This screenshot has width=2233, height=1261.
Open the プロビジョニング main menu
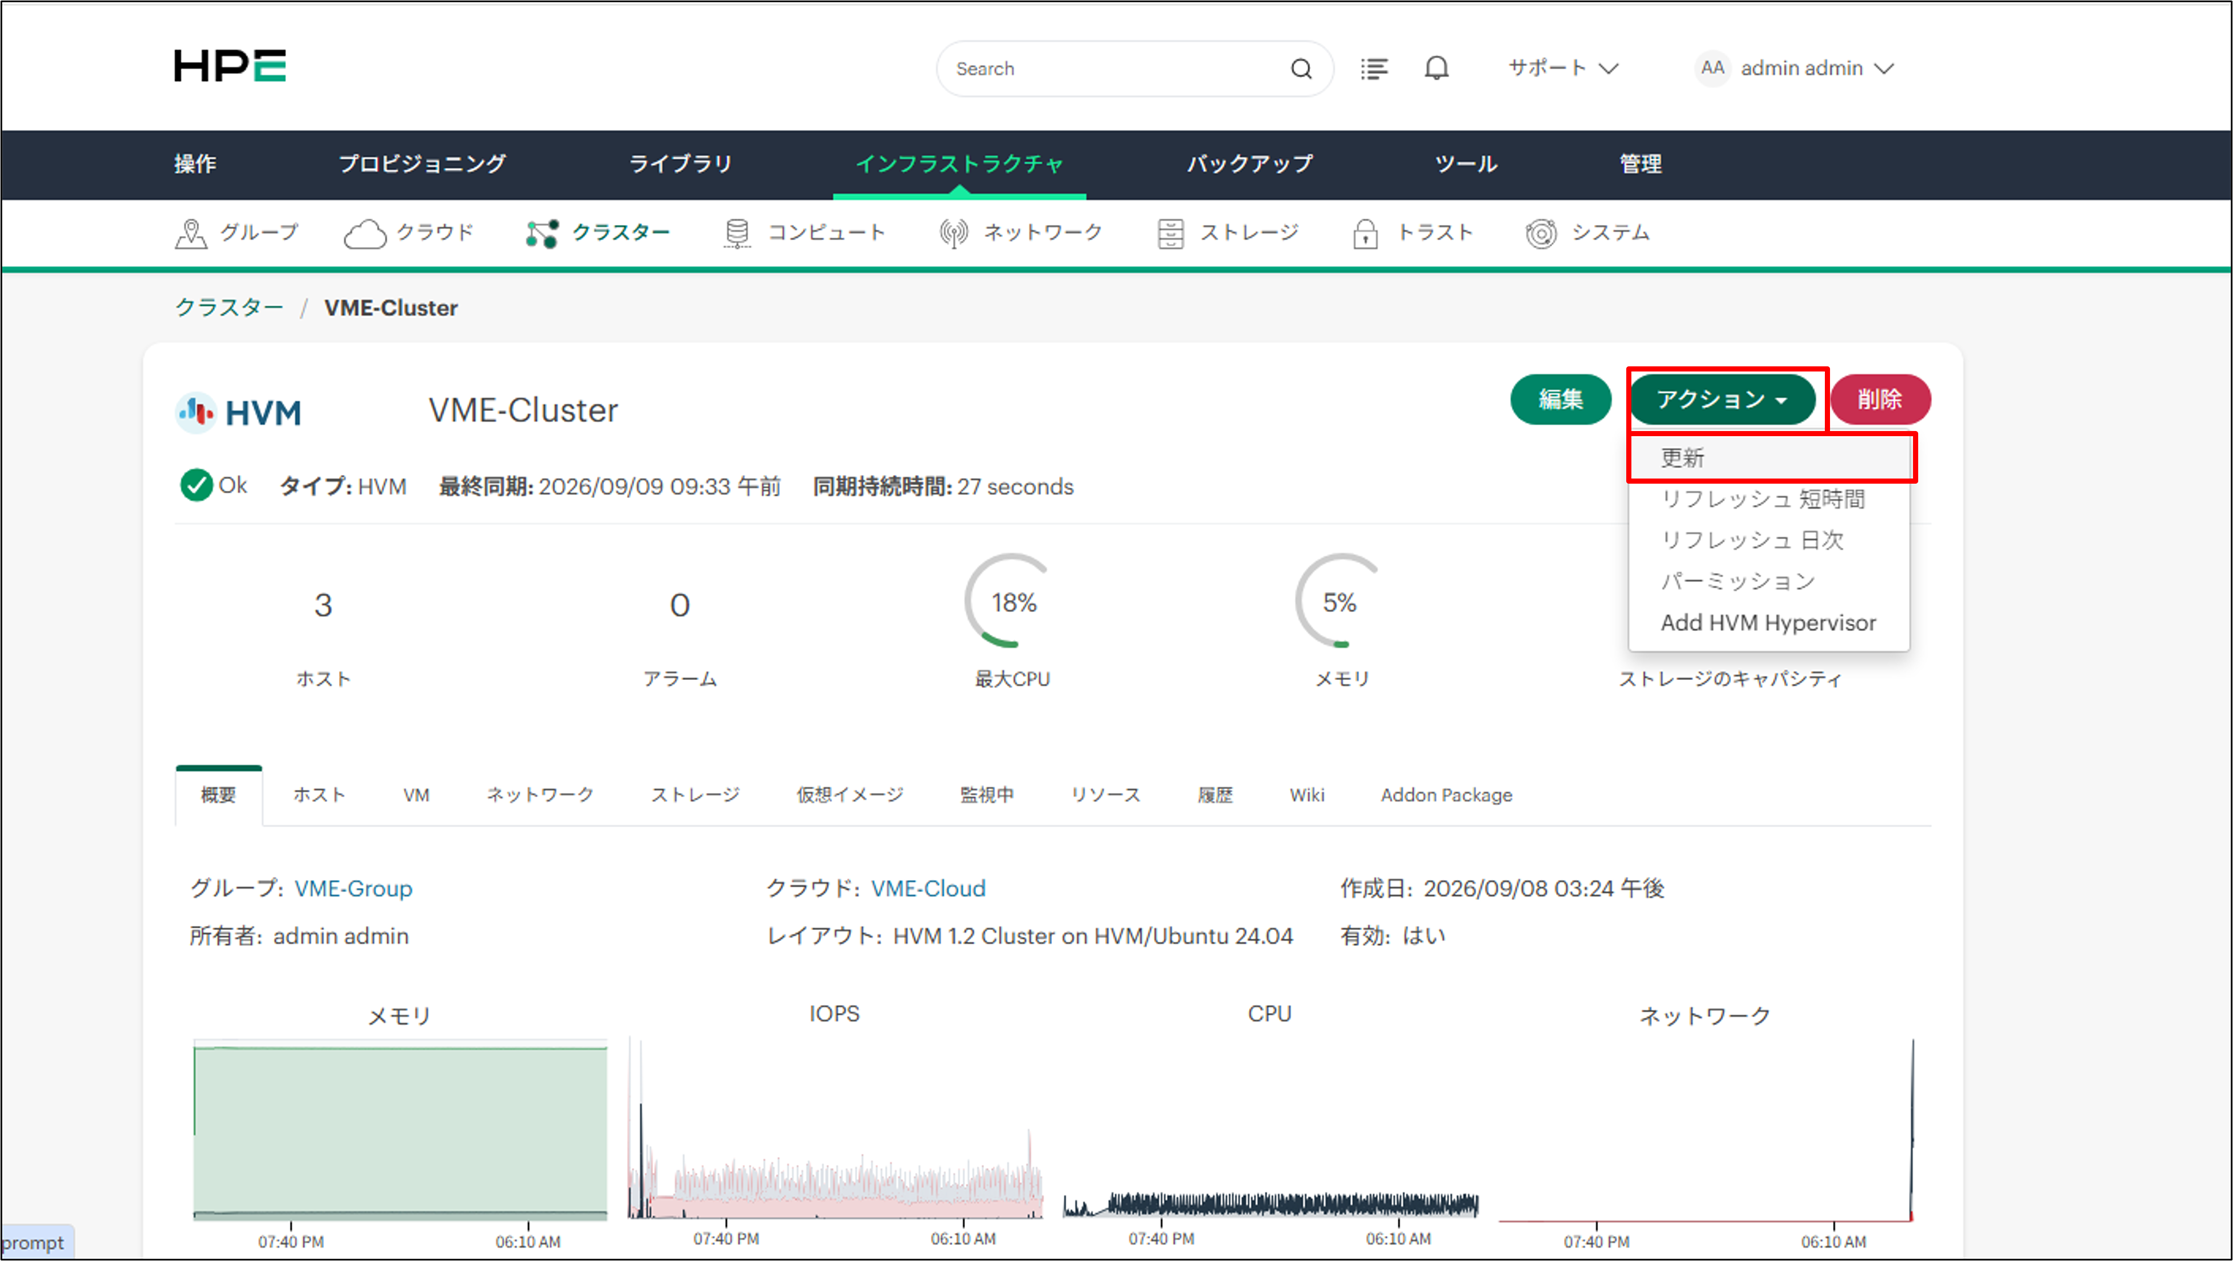(x=422, y=164)
